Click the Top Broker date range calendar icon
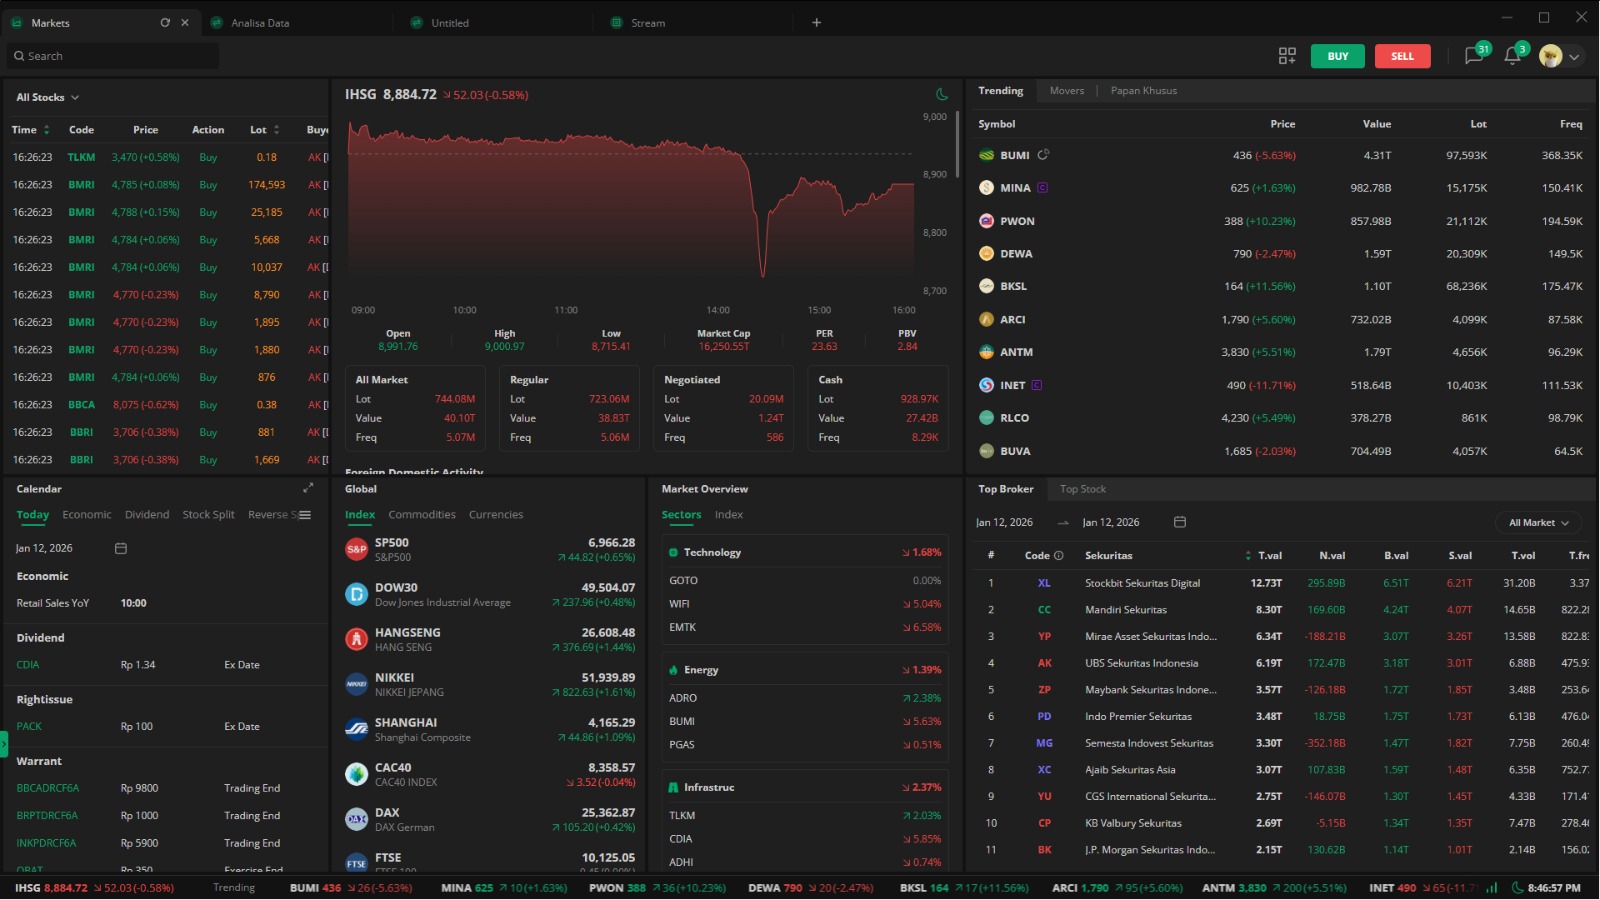 pos(1180,522)
